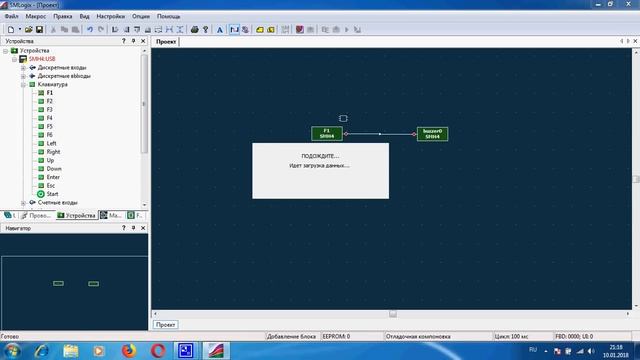Click the Paste toolbar icon
Screen dimensions: 640x360
[75, 29]
